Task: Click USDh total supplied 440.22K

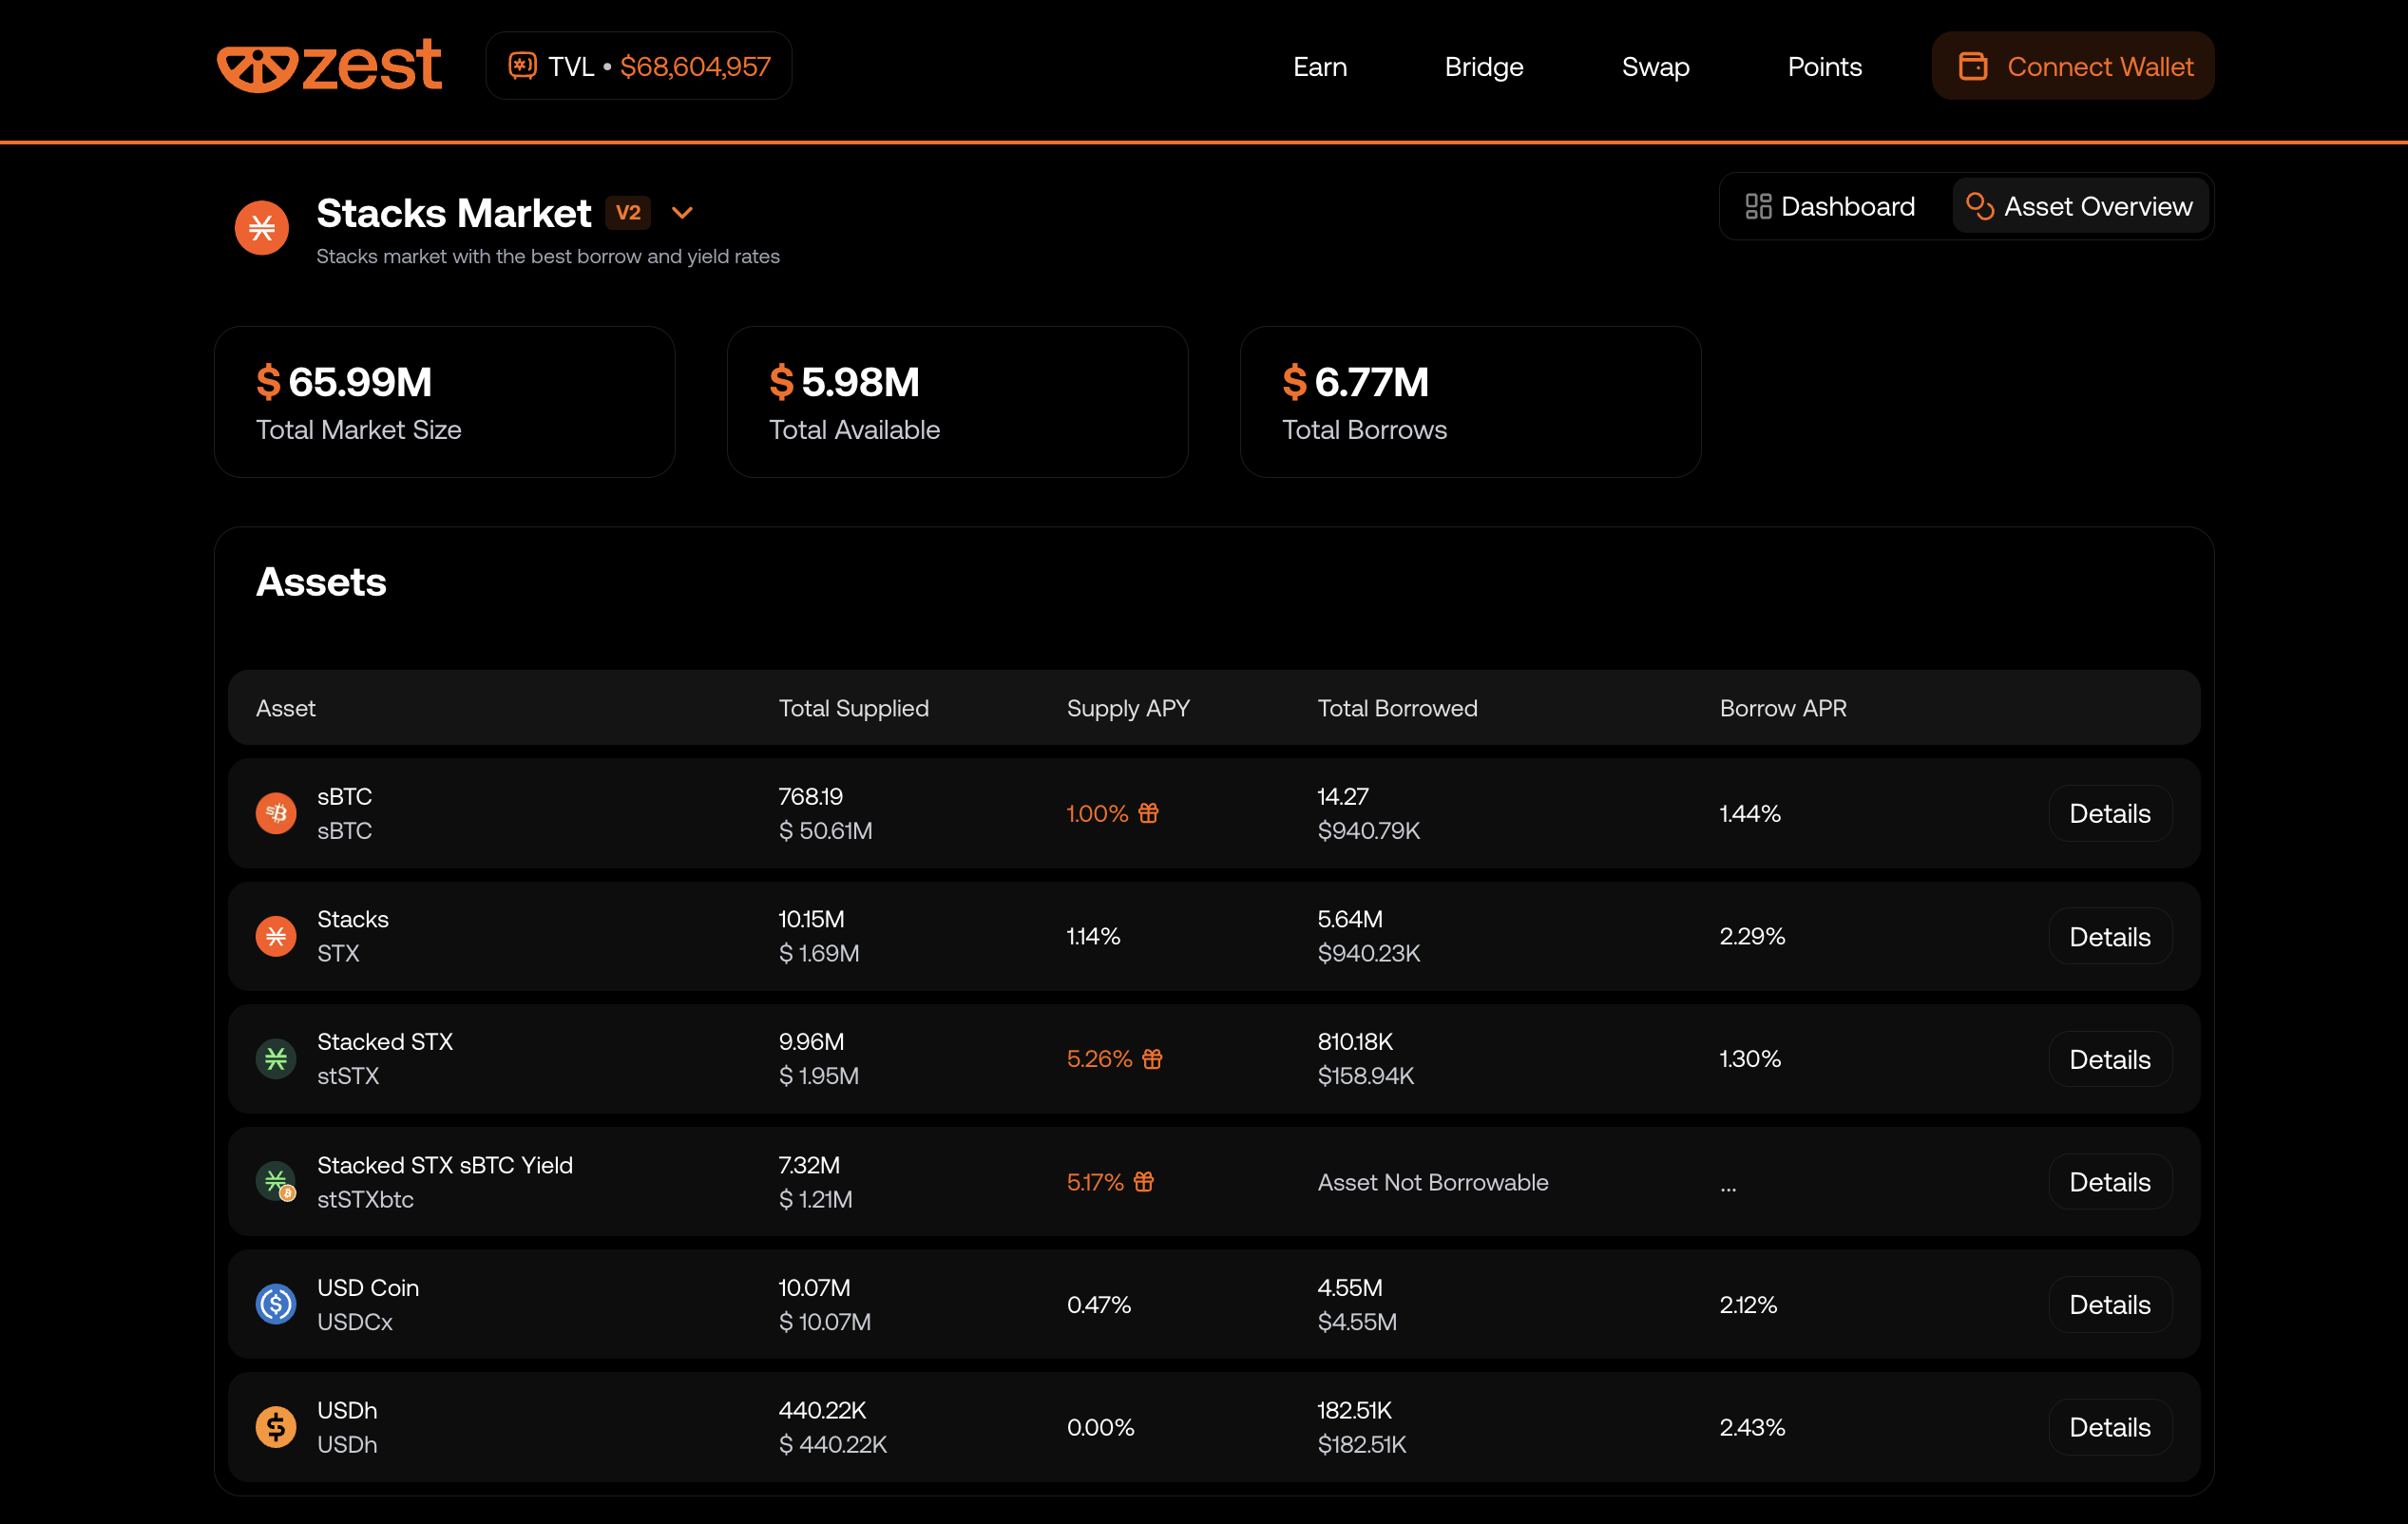Action: point(822,1410)
